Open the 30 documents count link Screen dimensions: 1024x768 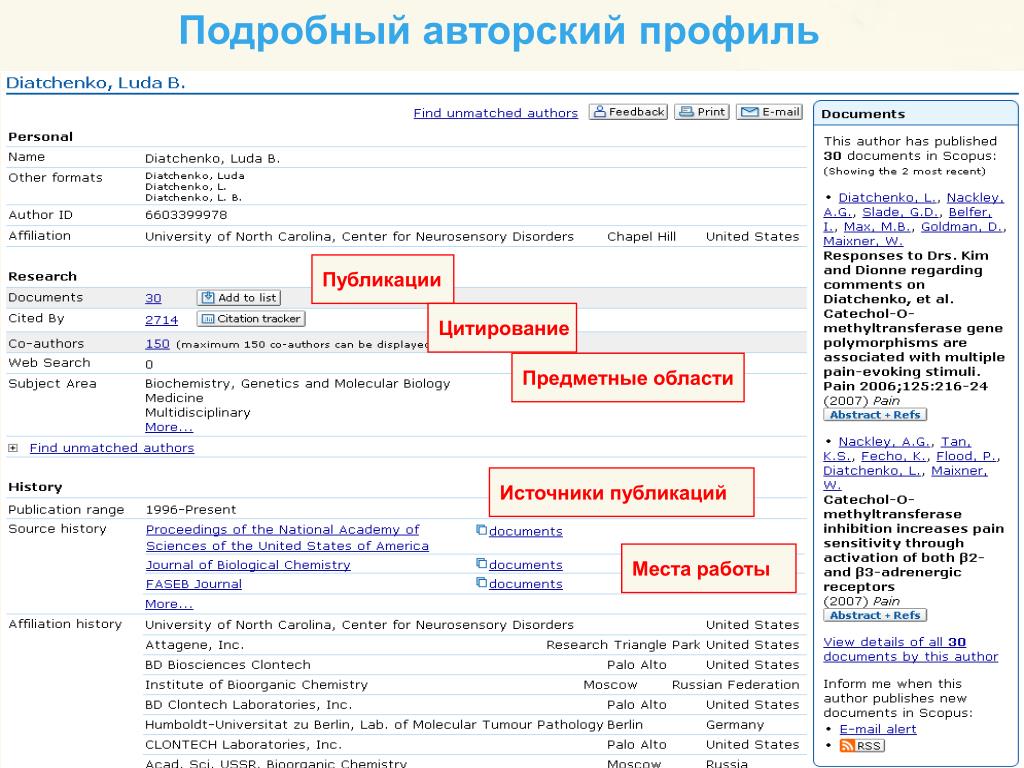click(x=153, y=298)
